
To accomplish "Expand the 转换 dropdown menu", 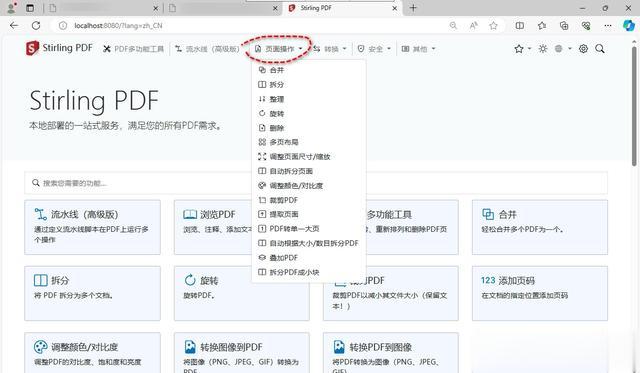I will (x=330, y=49).
